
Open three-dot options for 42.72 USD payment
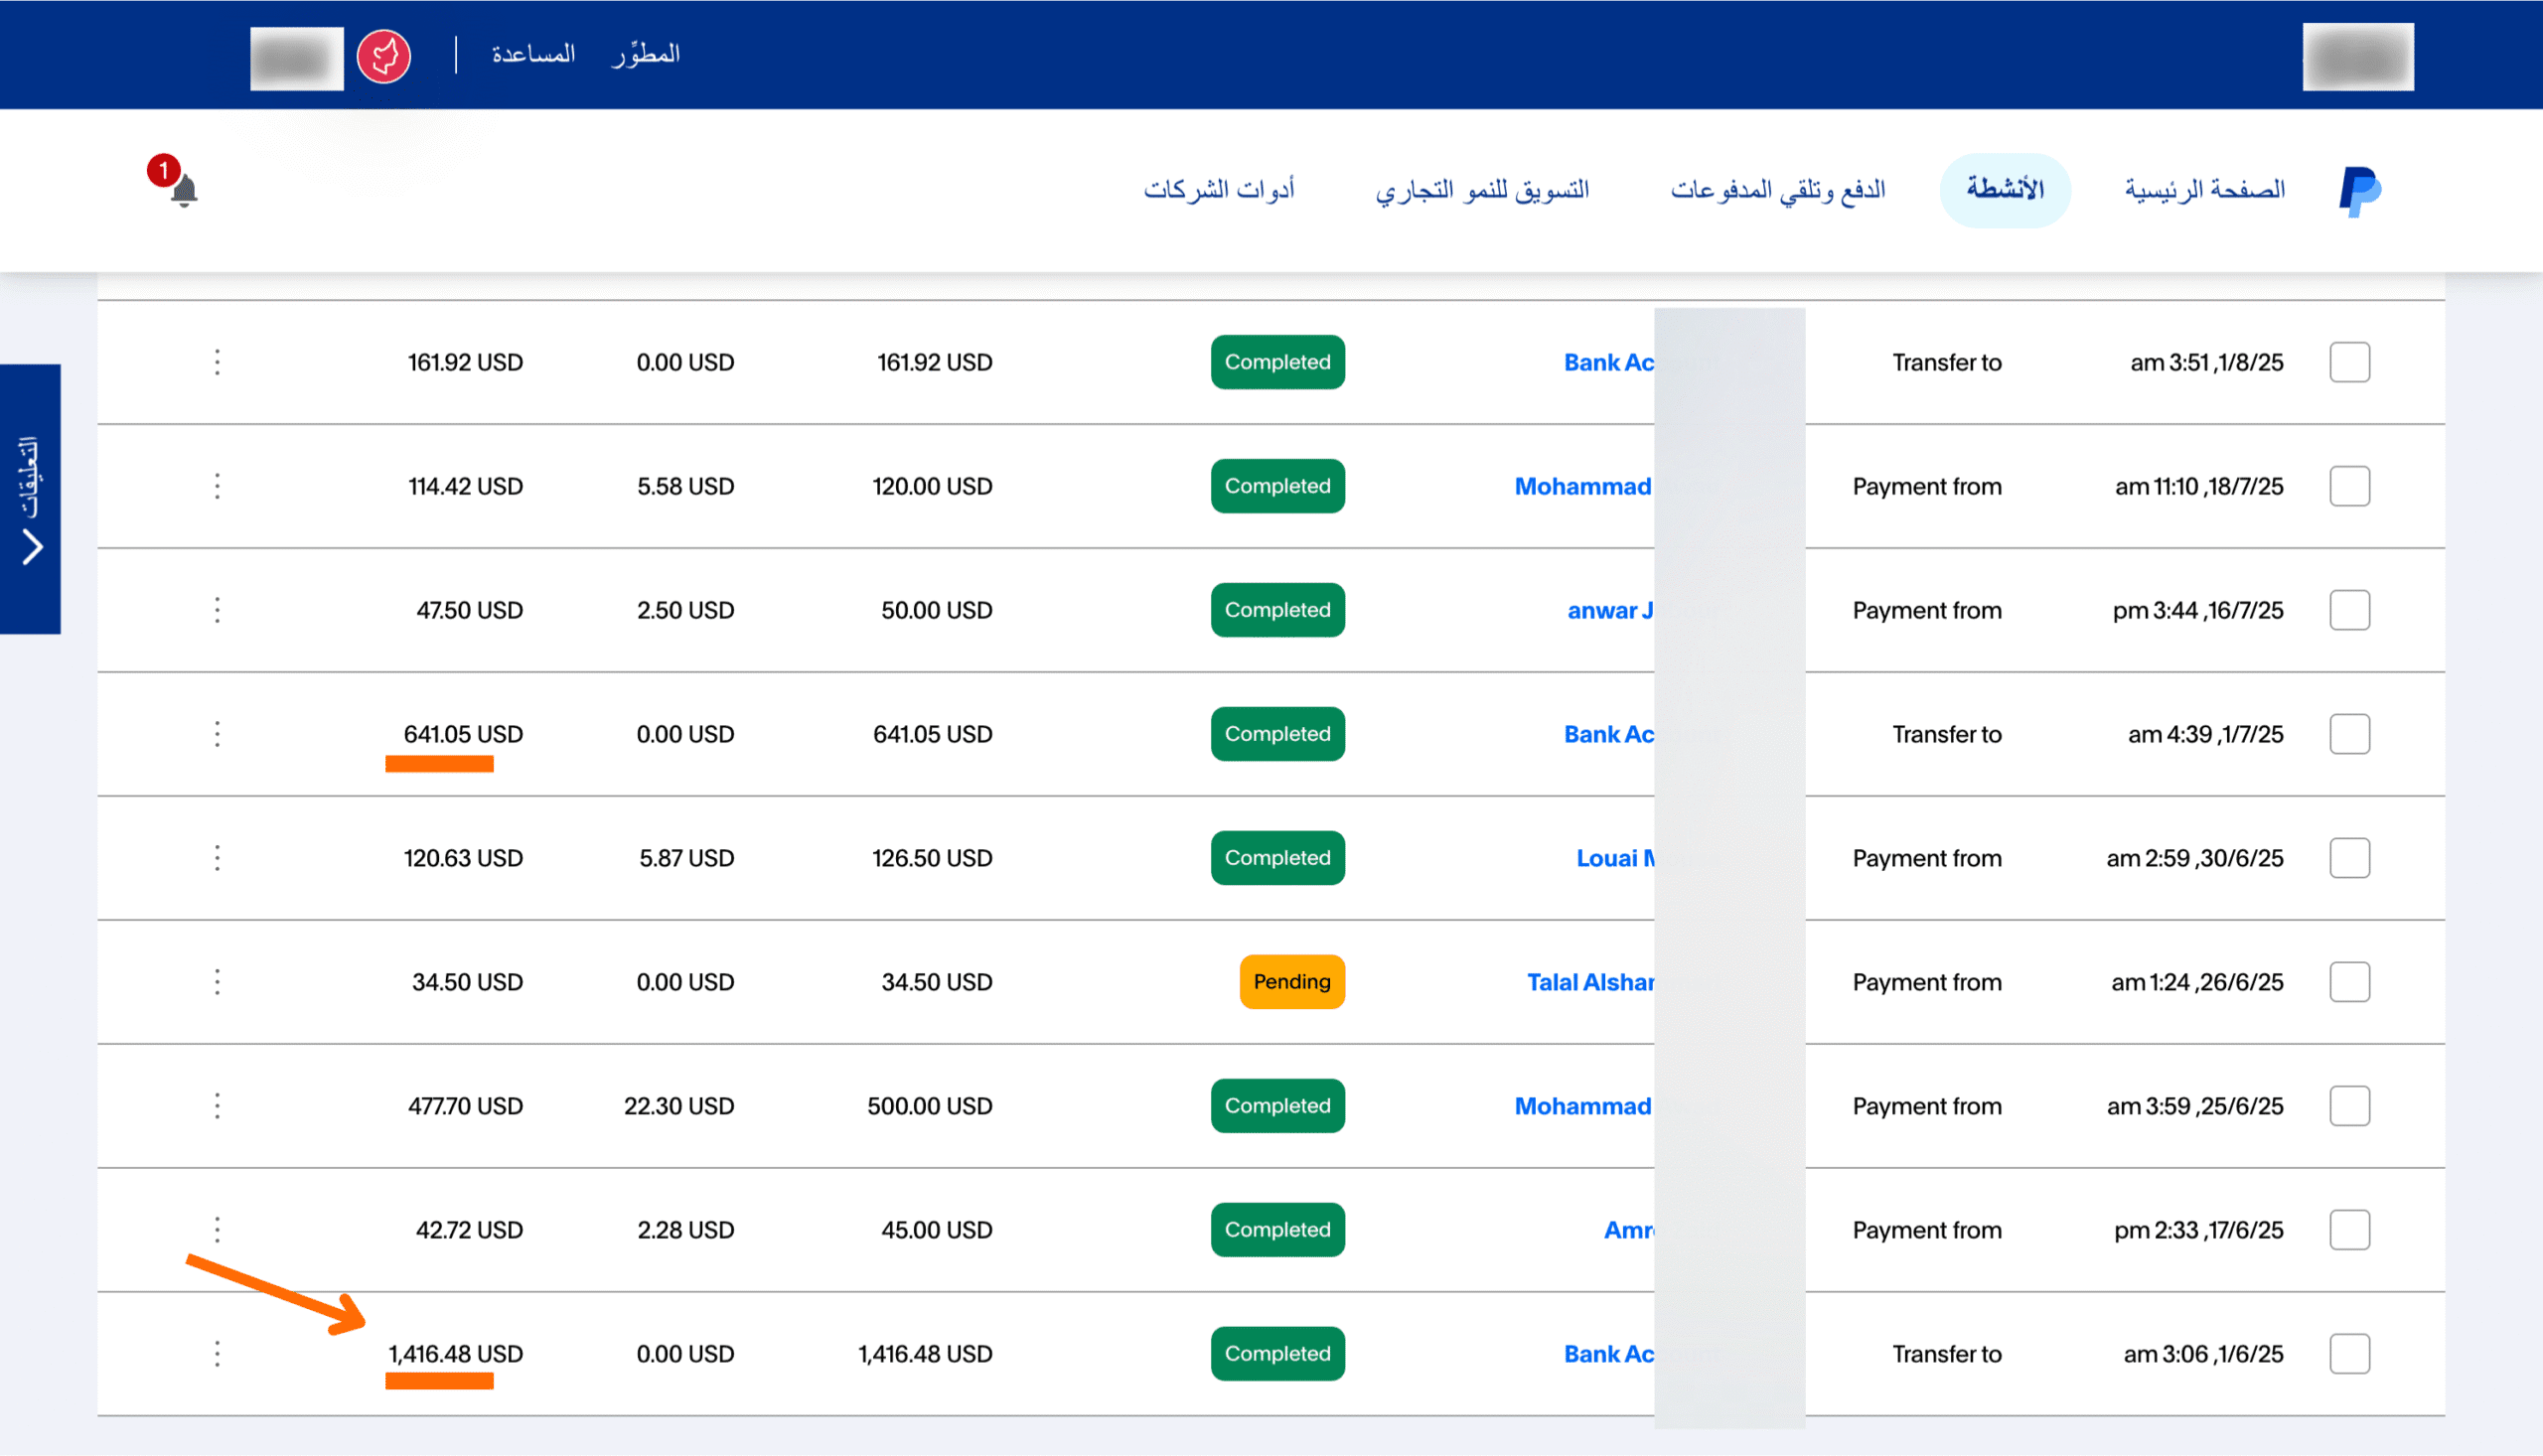217,1230
